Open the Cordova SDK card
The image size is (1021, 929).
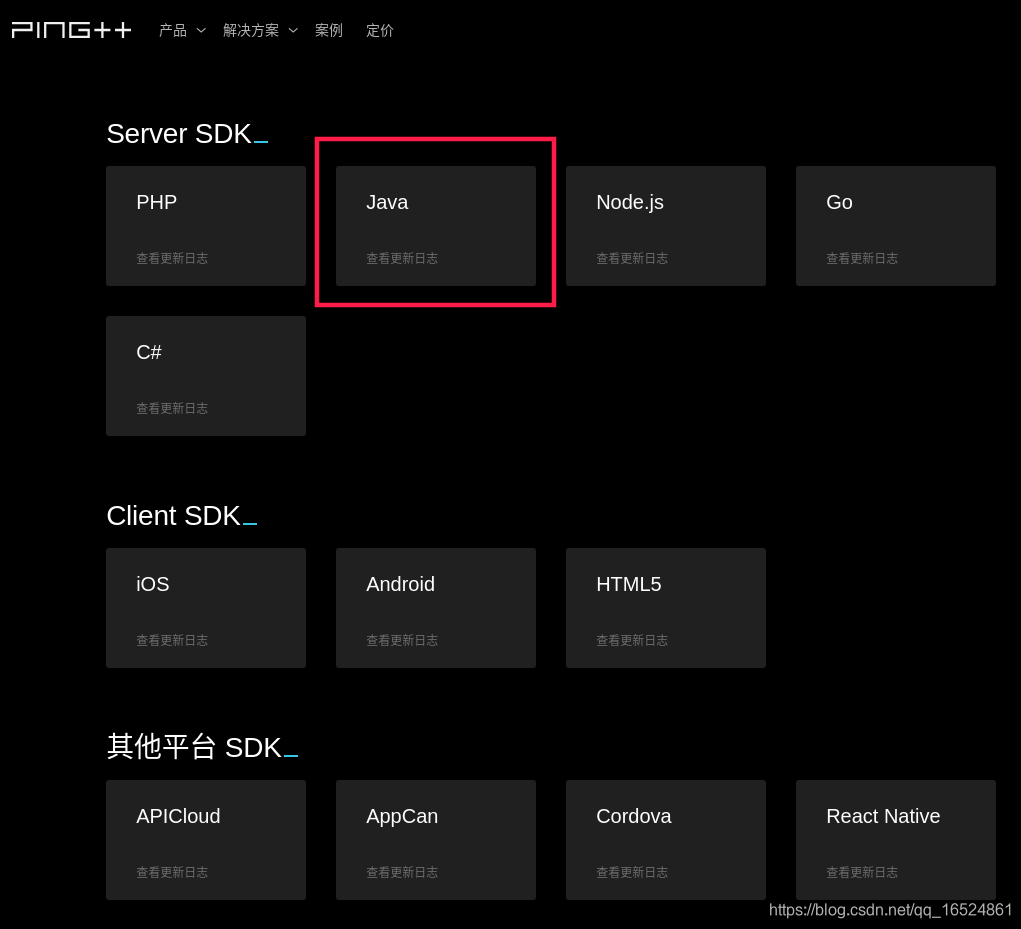pyautogui.click(x=665, y=840)
